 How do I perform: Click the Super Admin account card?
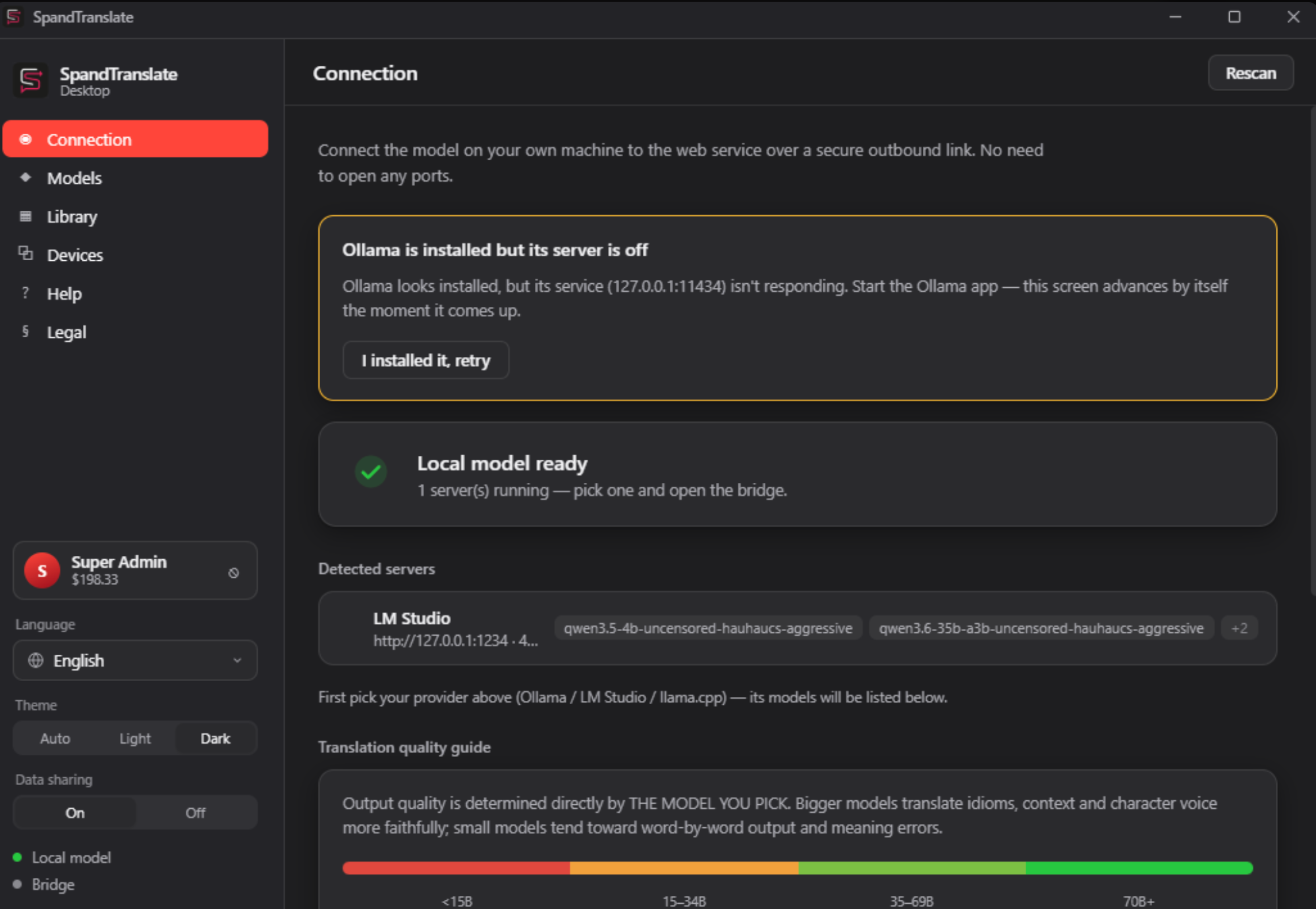tap(135, 570)
